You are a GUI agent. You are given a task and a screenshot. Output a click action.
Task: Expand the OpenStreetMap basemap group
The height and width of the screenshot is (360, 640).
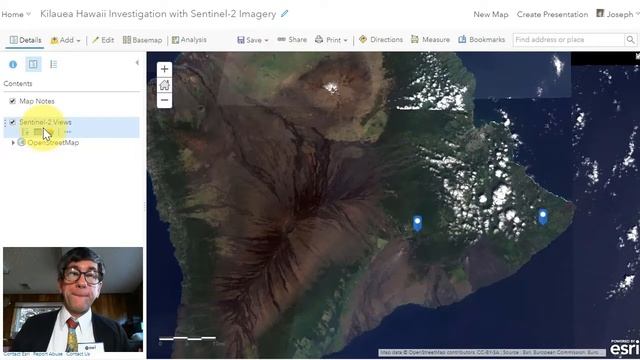click(13, 143)
